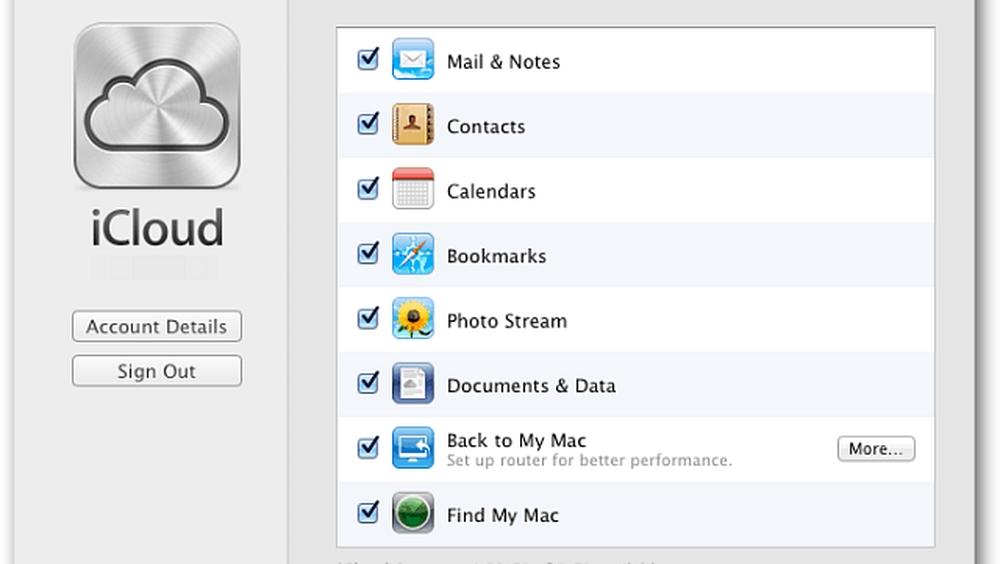The height and width of the screenshot is (564, 1000).
Task: Click the large iCloud cloud logo
Action: [x=157, y=107]
